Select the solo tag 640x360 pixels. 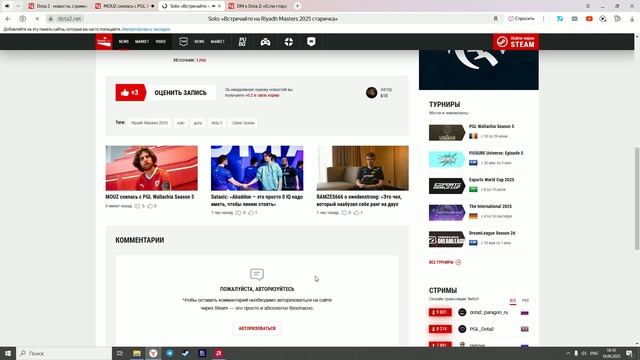181,123
